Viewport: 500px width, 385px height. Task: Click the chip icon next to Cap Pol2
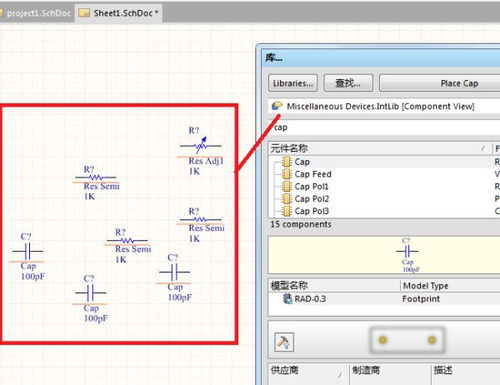[286, 199]
